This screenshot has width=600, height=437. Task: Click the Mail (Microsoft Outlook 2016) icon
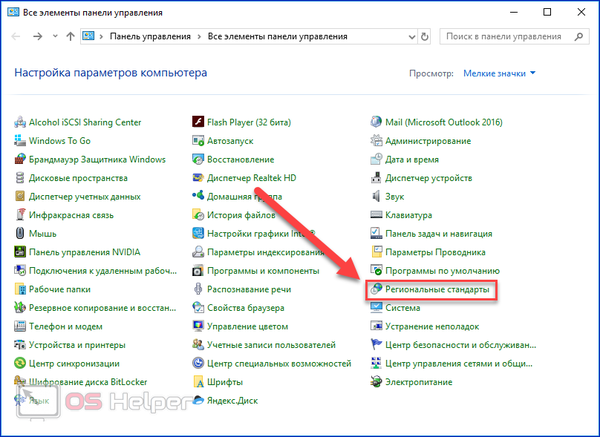coord(376,122)
